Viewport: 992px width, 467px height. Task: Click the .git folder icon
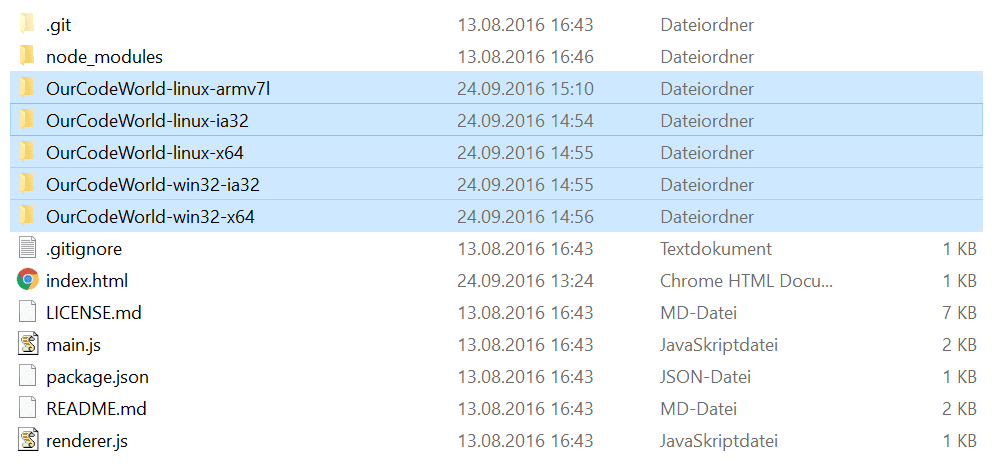point(27,25)
